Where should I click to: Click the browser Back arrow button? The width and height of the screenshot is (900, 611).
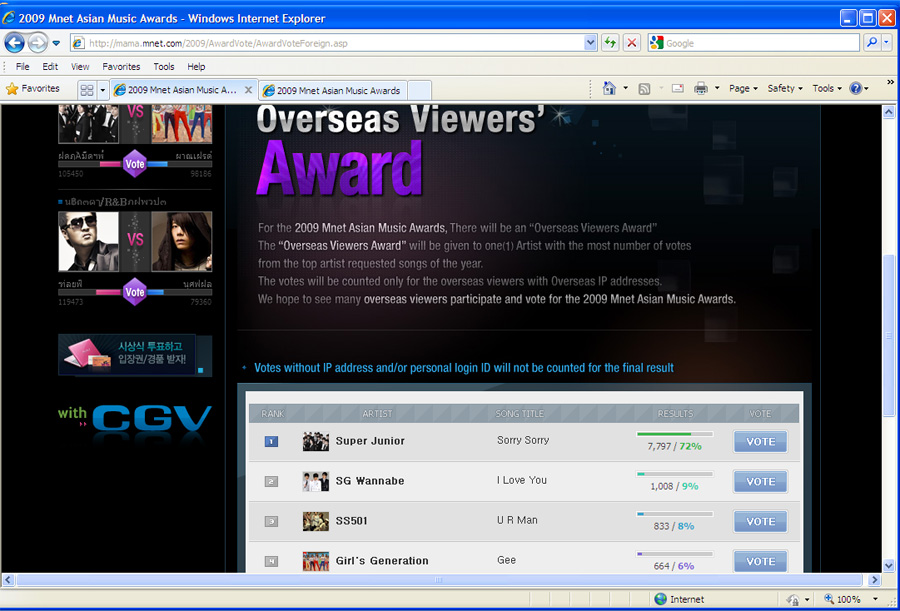[x=14, y=42]
